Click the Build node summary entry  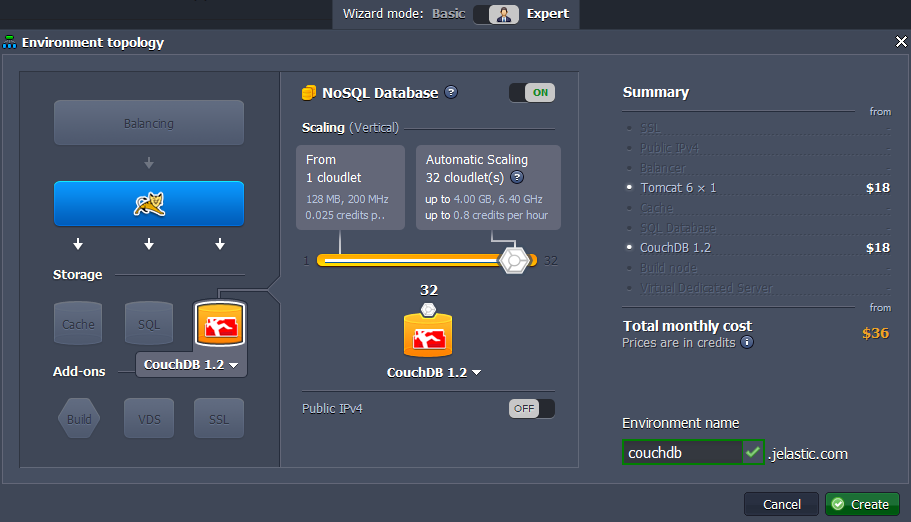coord(756,268)
